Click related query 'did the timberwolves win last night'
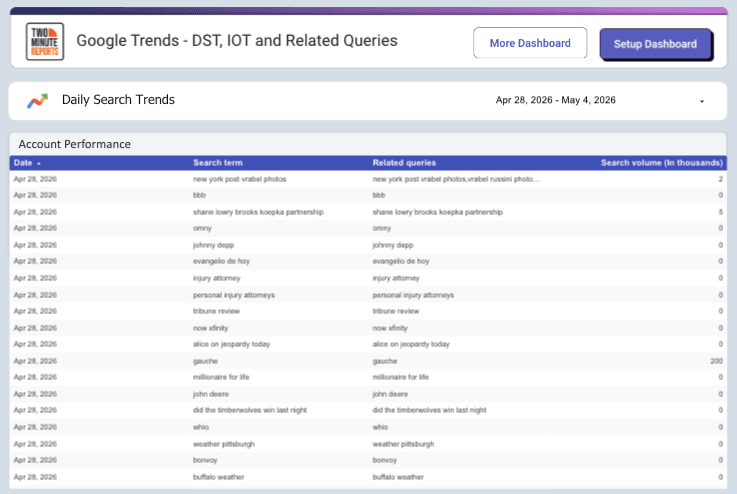 pos(429,409)
